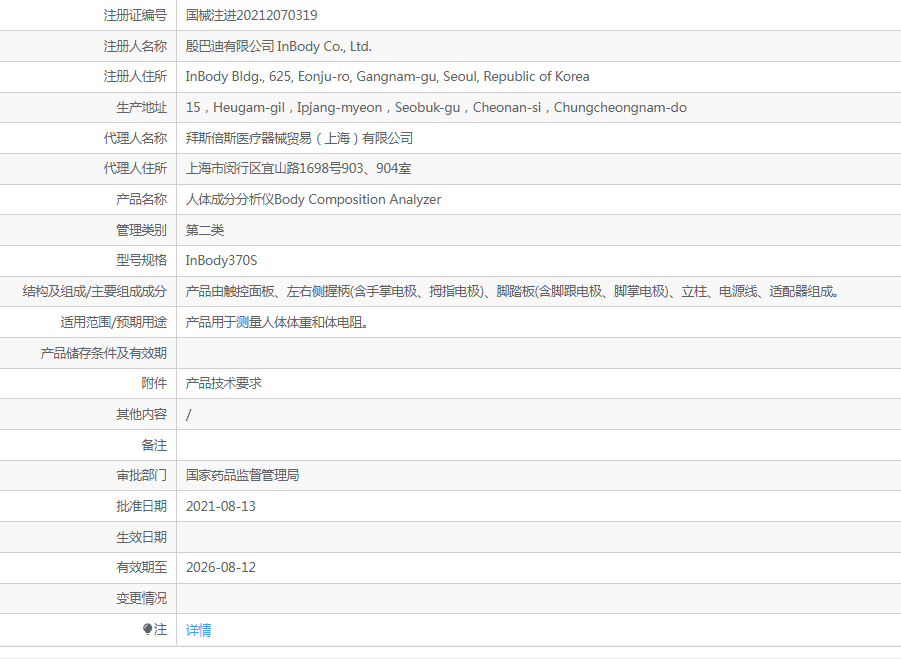
Task: Click the structure description starting 产品由触控面板
Action: click(512, 291)
